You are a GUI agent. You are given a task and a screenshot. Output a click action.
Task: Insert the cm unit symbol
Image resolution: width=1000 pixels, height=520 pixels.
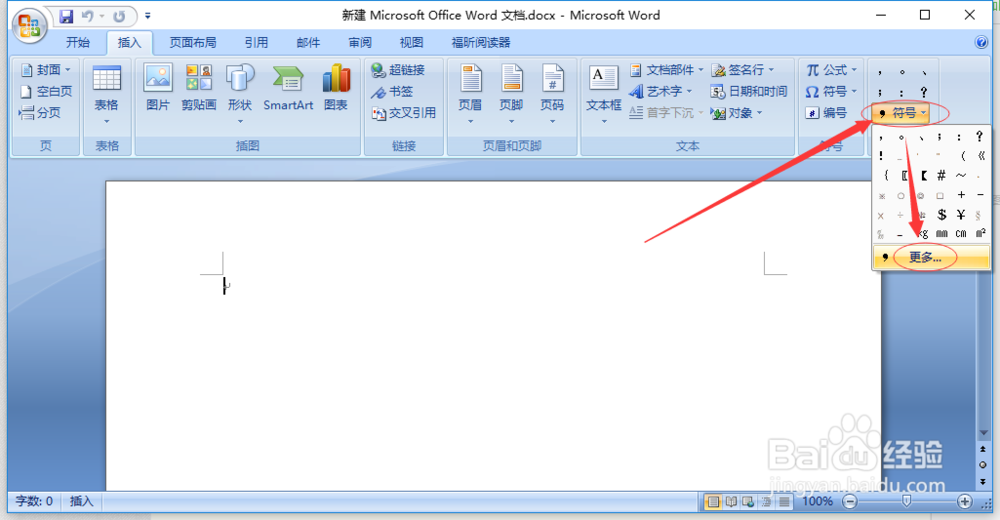tap(961, 234)
